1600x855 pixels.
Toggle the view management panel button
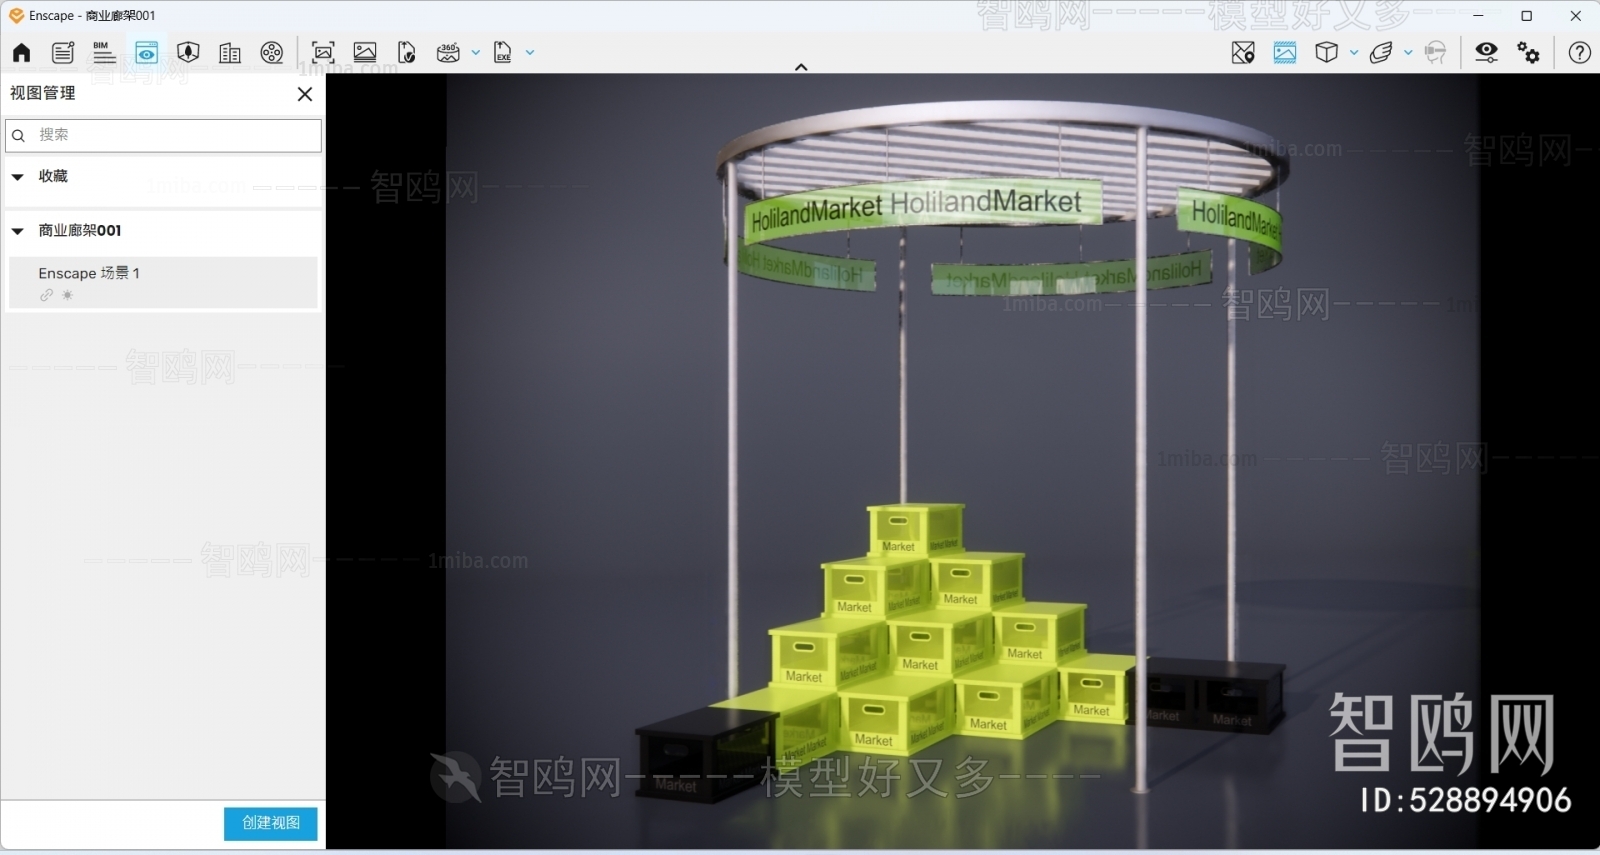coord(147,53)
